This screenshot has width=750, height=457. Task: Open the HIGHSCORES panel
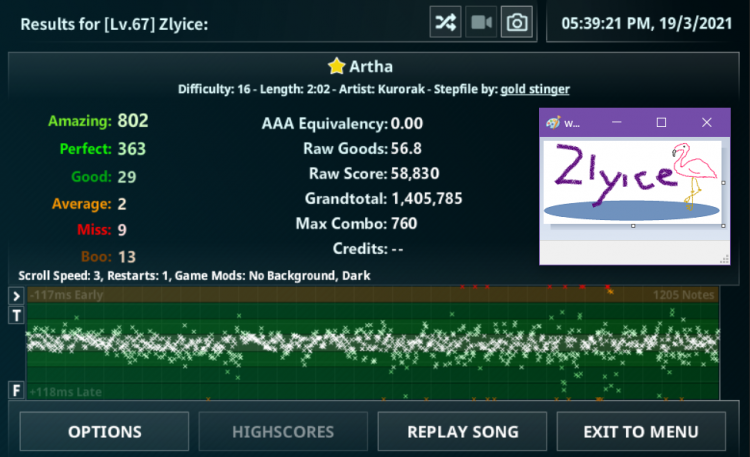tap(283, 431)
